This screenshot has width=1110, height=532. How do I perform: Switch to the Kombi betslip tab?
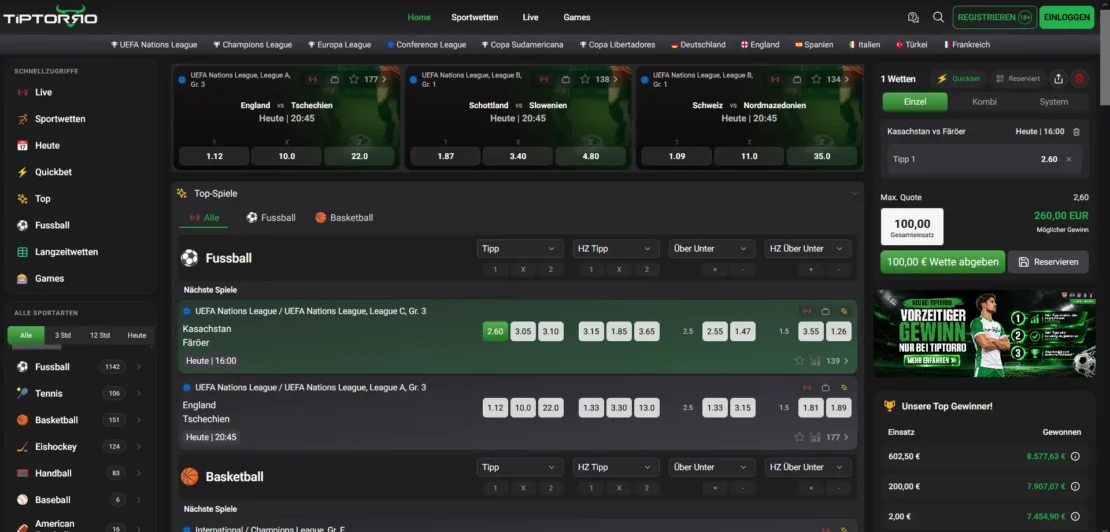984,102
